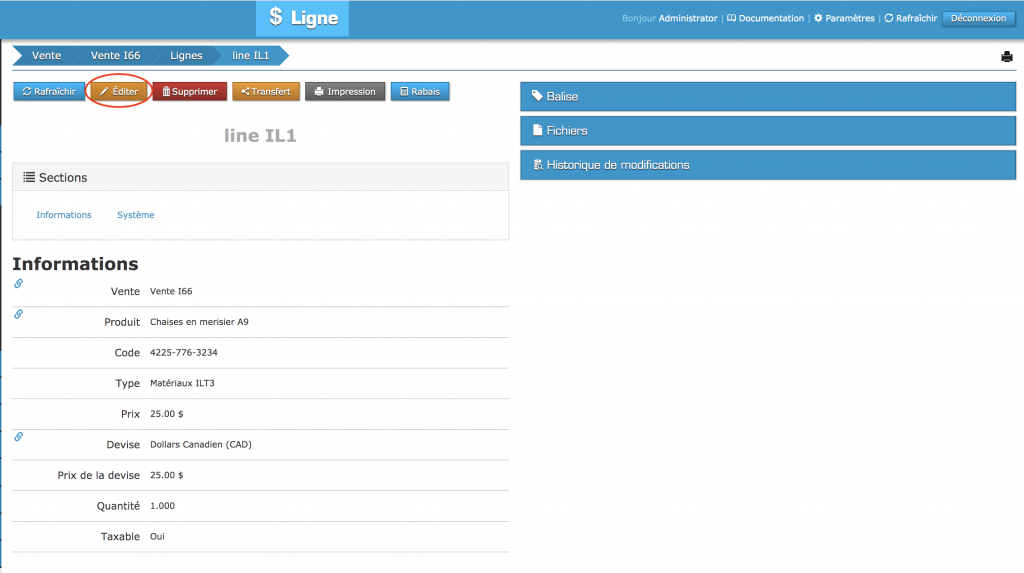1024x573 pixels.
Task: Open link icon beside Devise field
Action: (x=18, y=437)
